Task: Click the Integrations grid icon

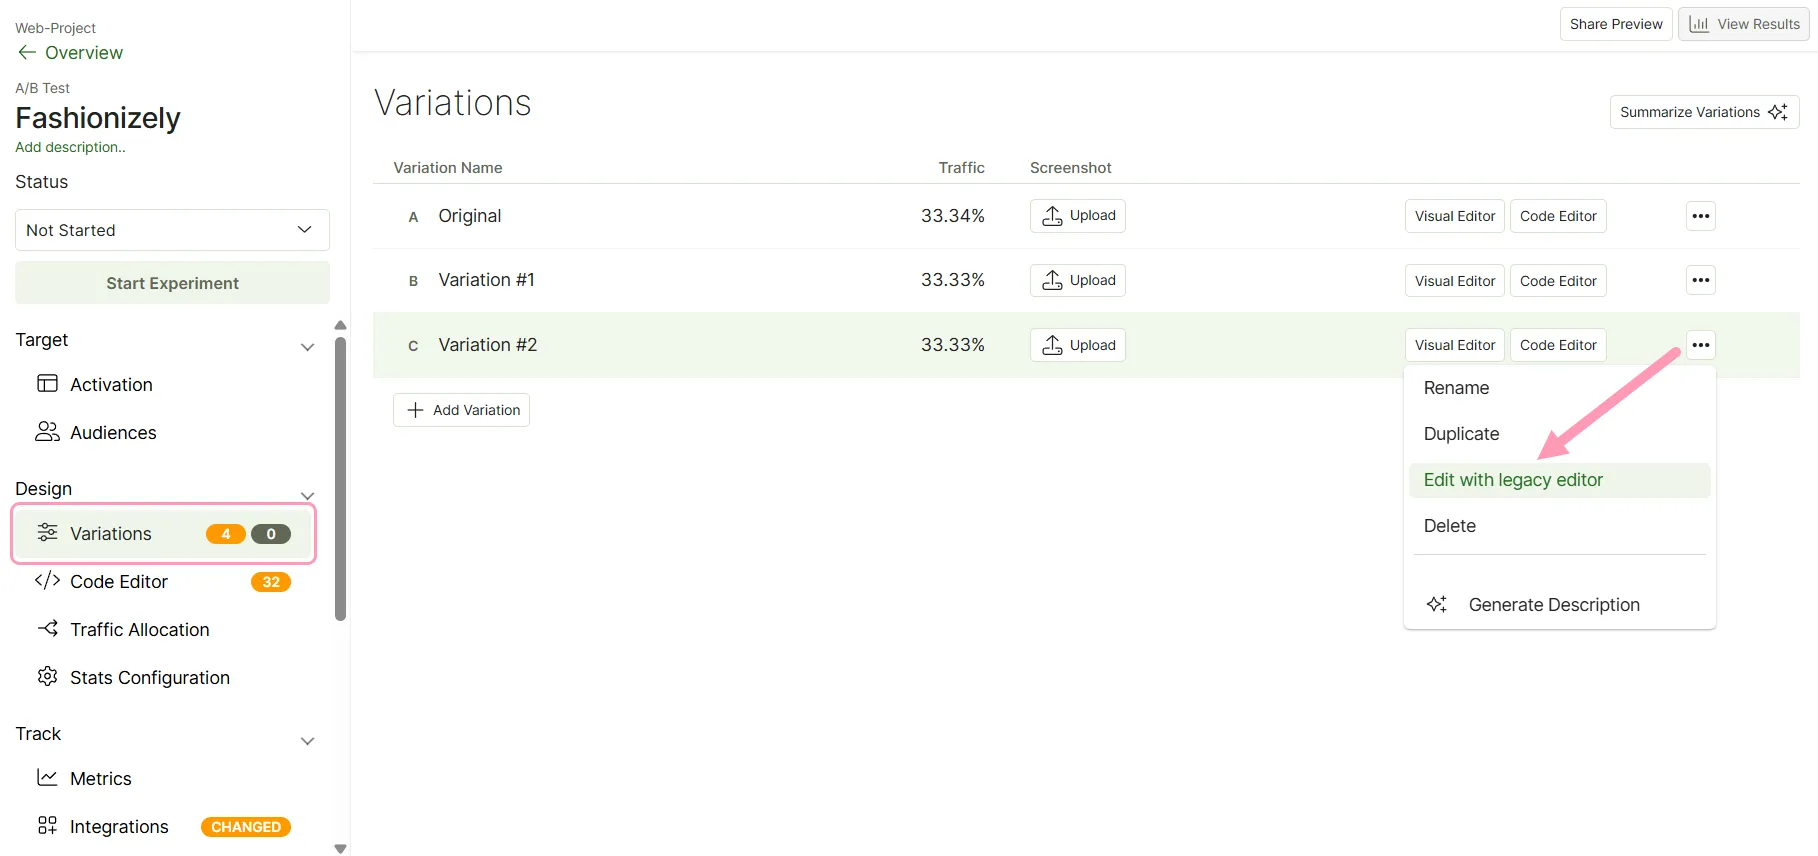Action: pos(47,826)
